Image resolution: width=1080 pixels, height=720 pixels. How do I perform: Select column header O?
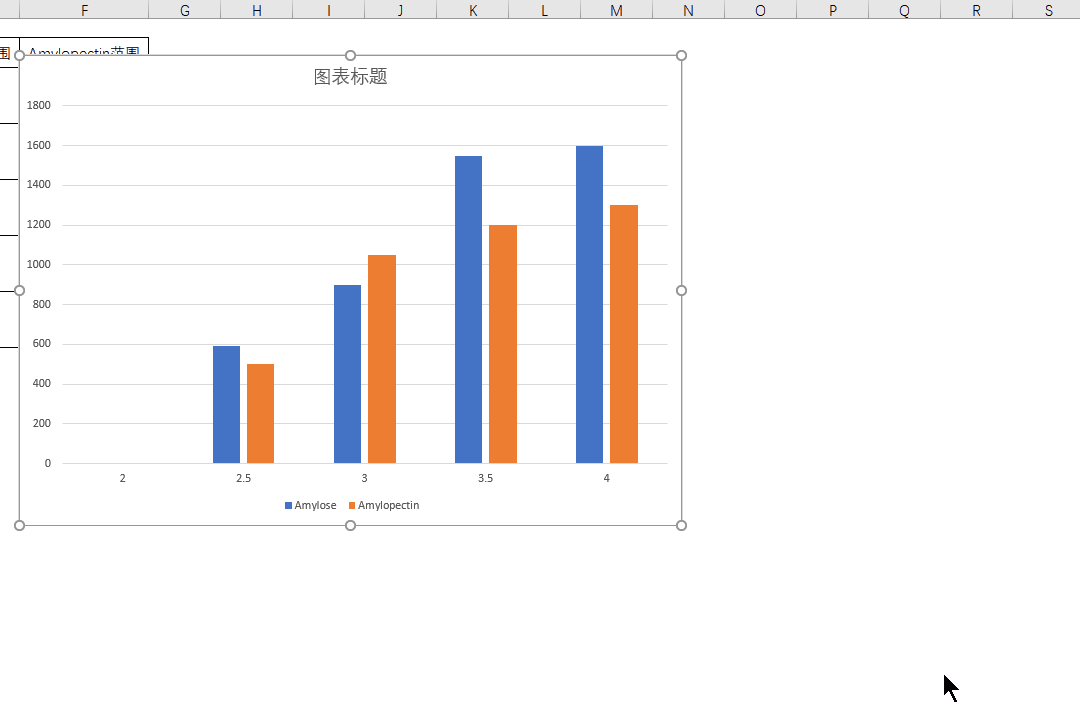click(x=760, y=10)
